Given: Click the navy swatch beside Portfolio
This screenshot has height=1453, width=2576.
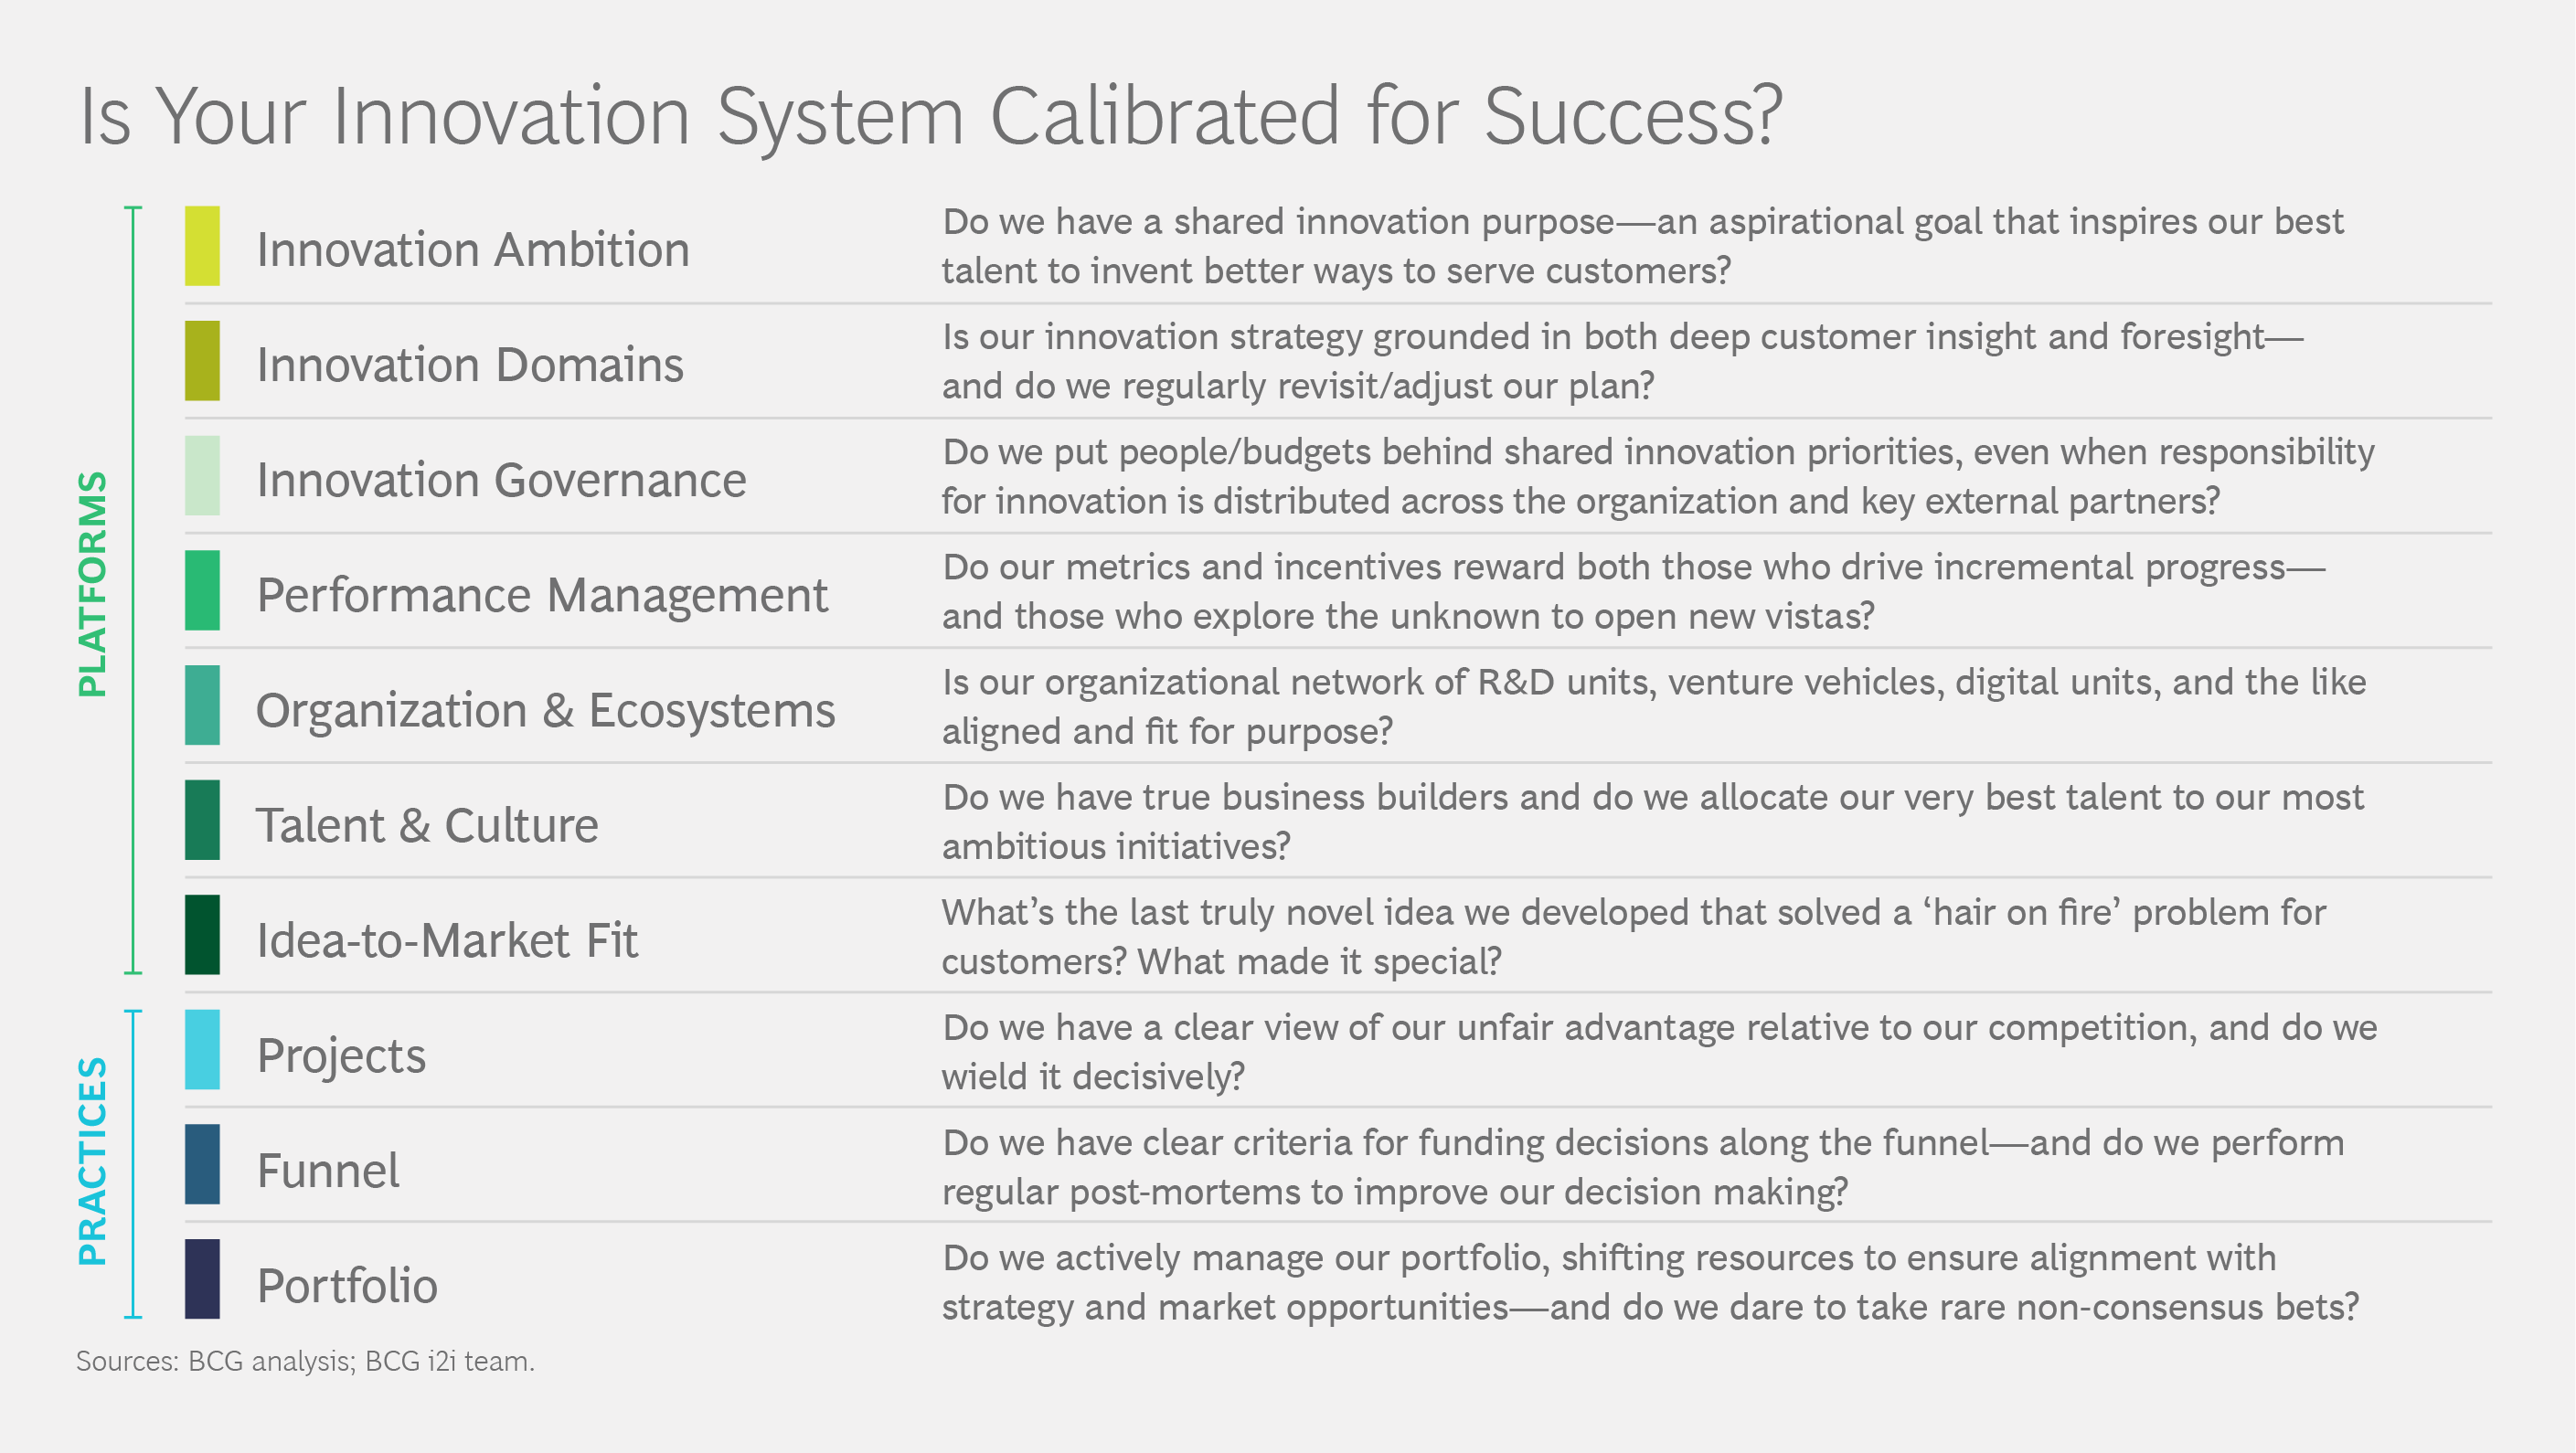Looking at the screenshot, I should (202, 1279).
